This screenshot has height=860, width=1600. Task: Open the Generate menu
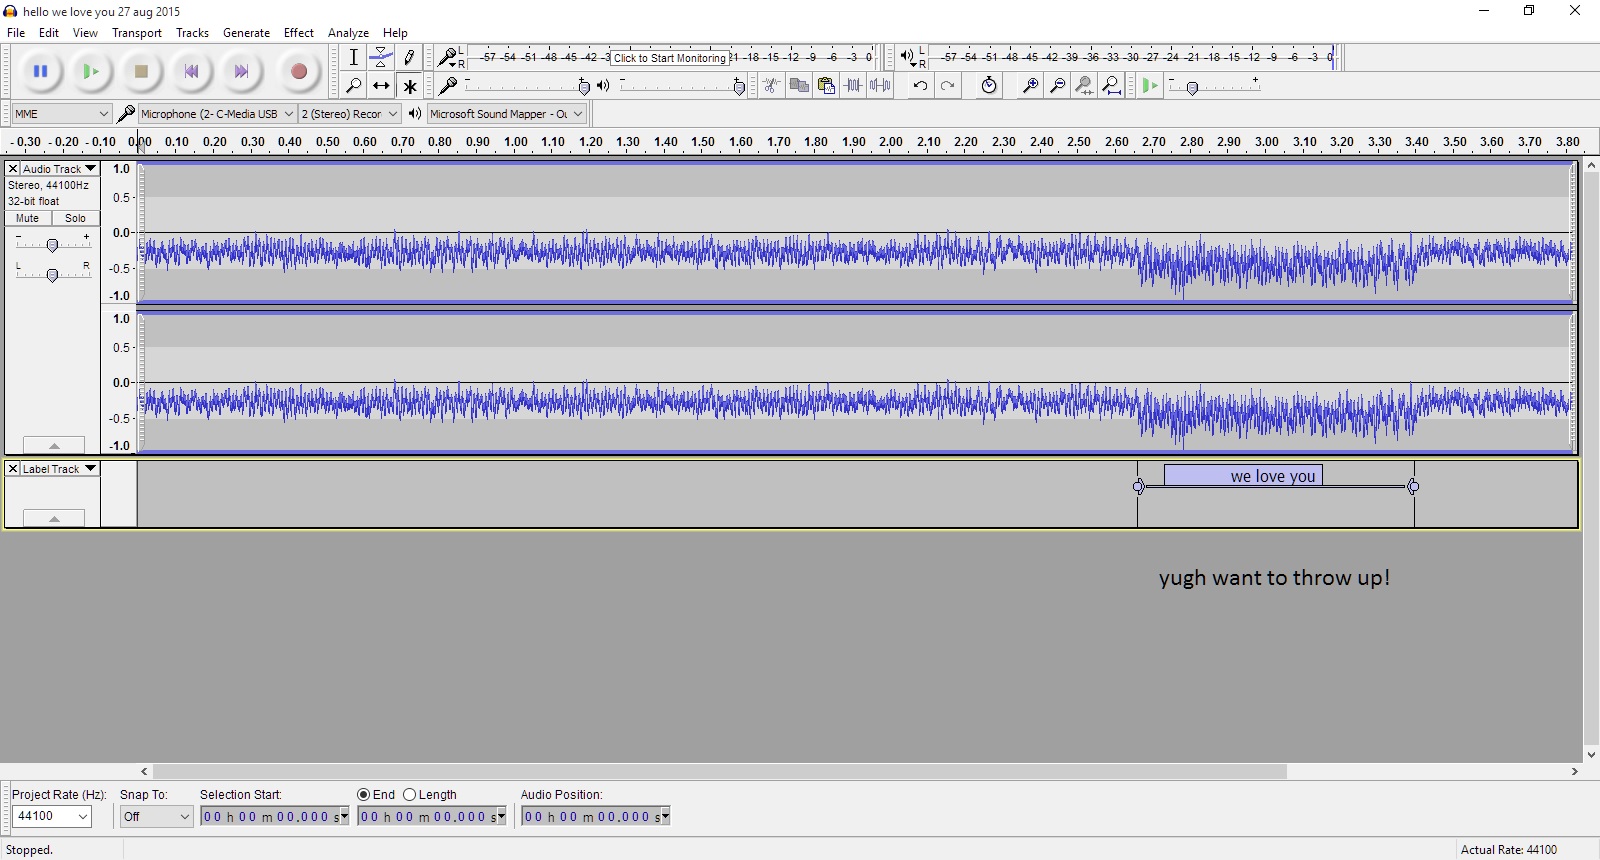click(x=246, y=33)
